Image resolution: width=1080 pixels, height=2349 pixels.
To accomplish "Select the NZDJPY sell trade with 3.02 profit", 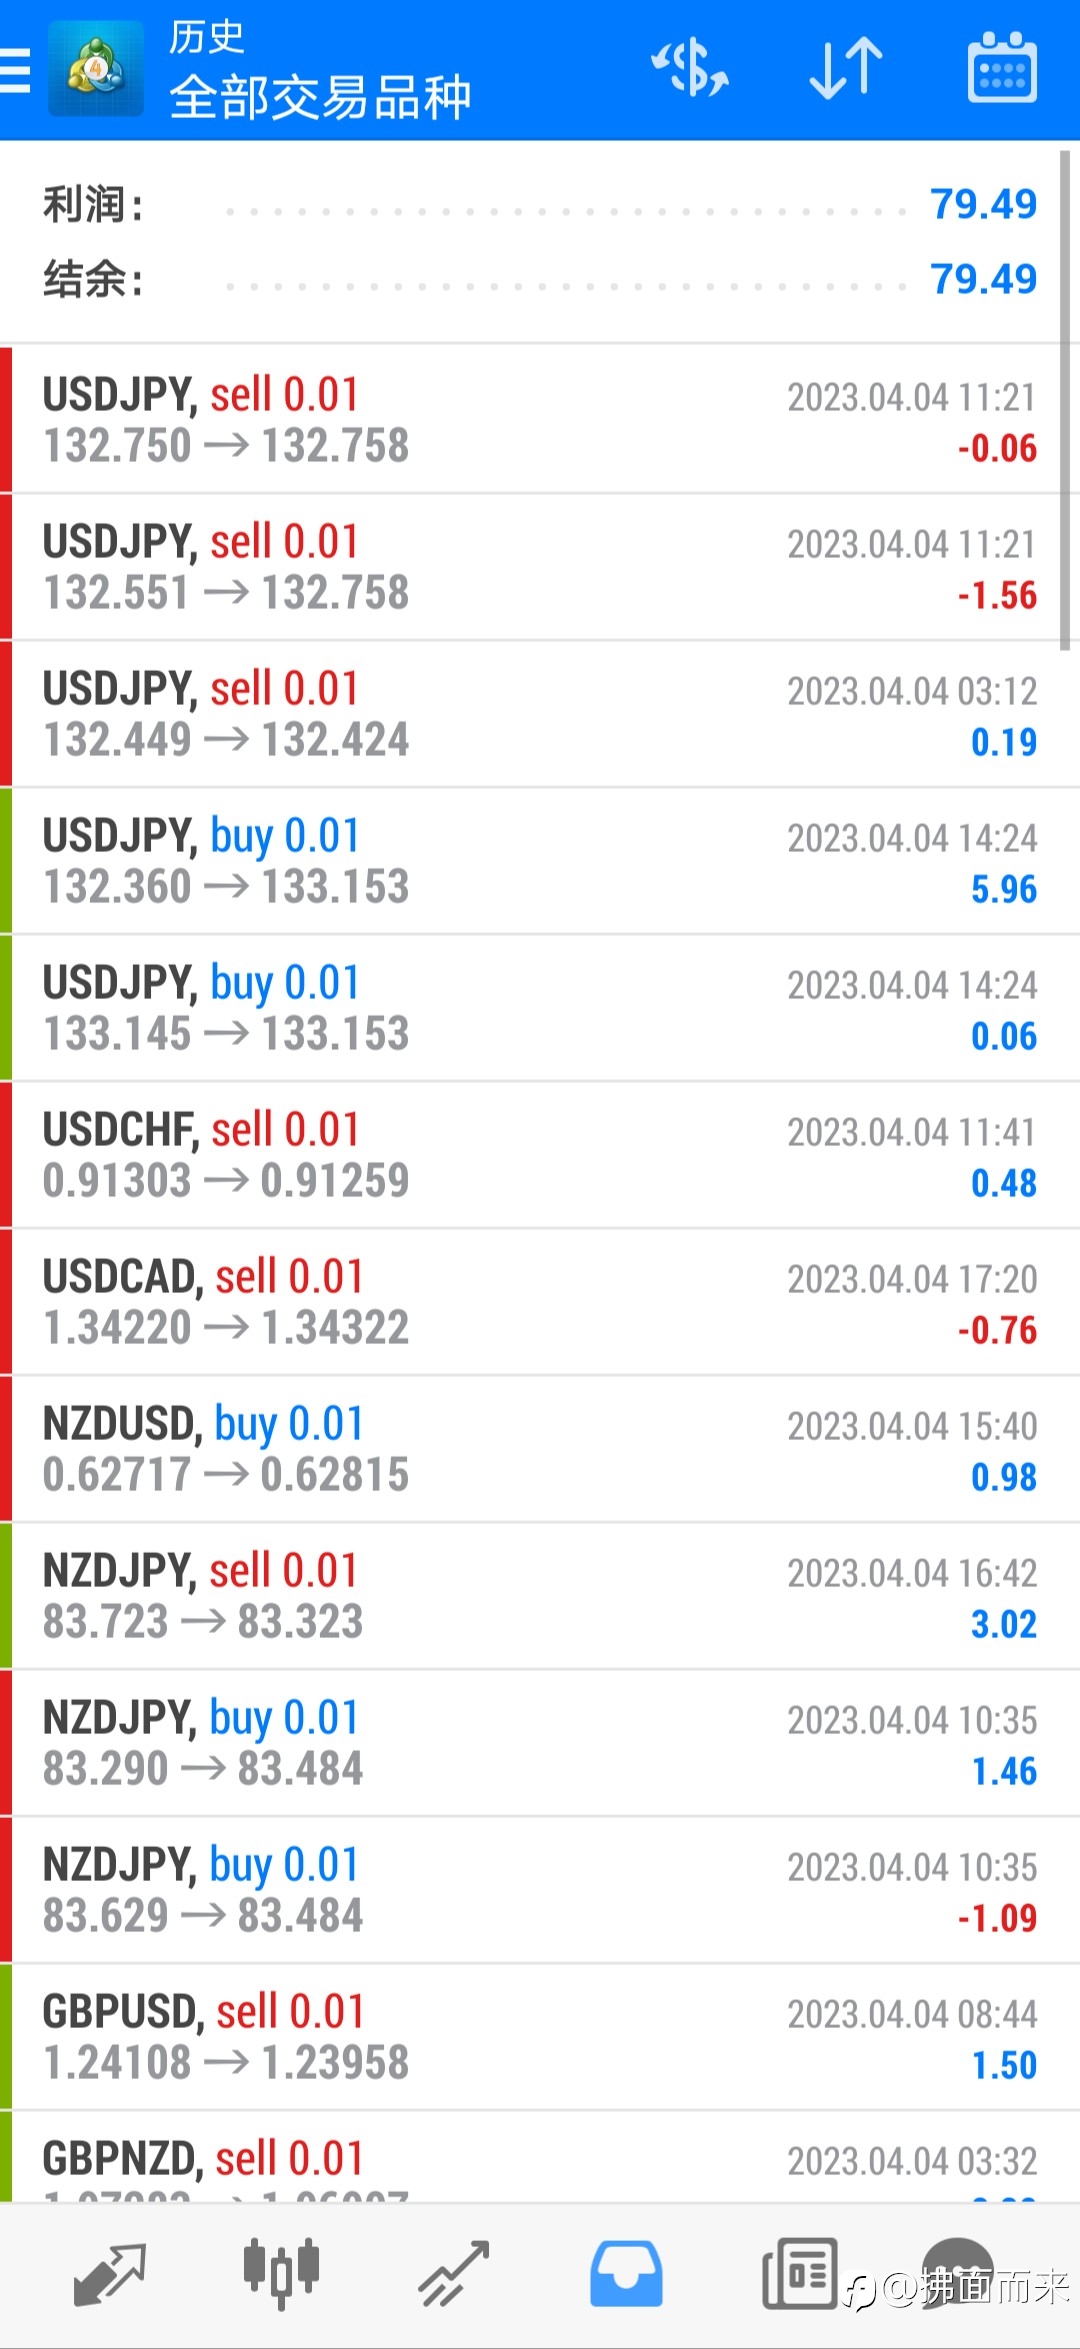I will (540, 1596).
